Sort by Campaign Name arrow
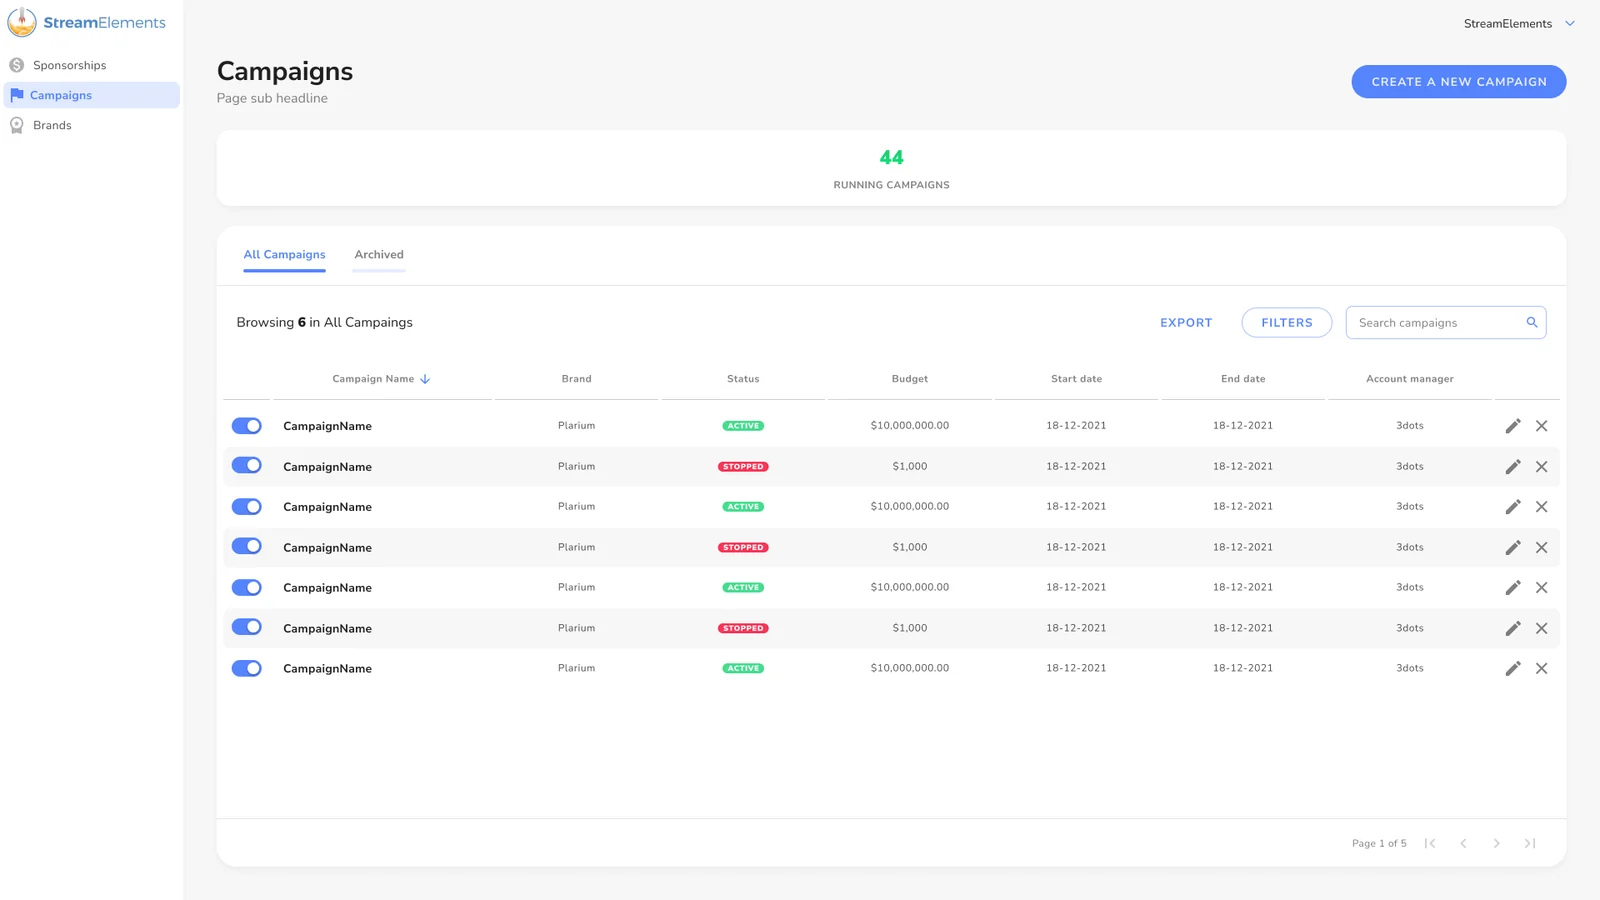The height and width of the screenshot is (900, 1600). pyautogui.click(x=425, y=379)
